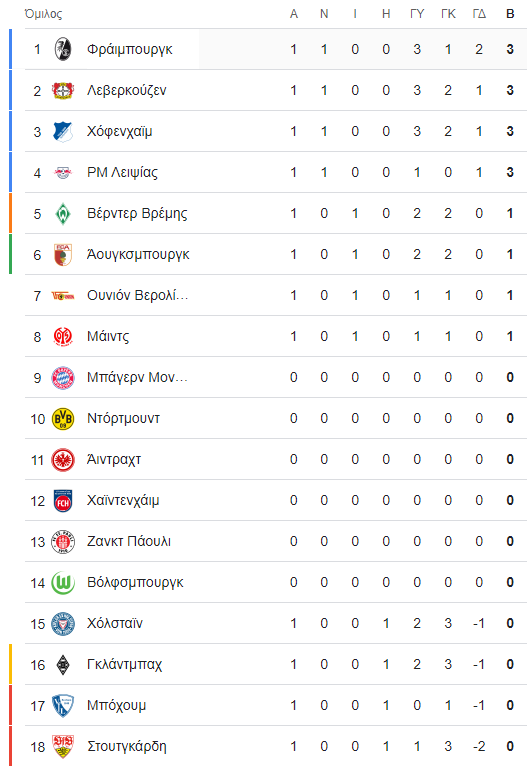Click the Γκλάντμπαχ team name
The width and height of the screenshot is (527, 767).
(x=124, y=664)
